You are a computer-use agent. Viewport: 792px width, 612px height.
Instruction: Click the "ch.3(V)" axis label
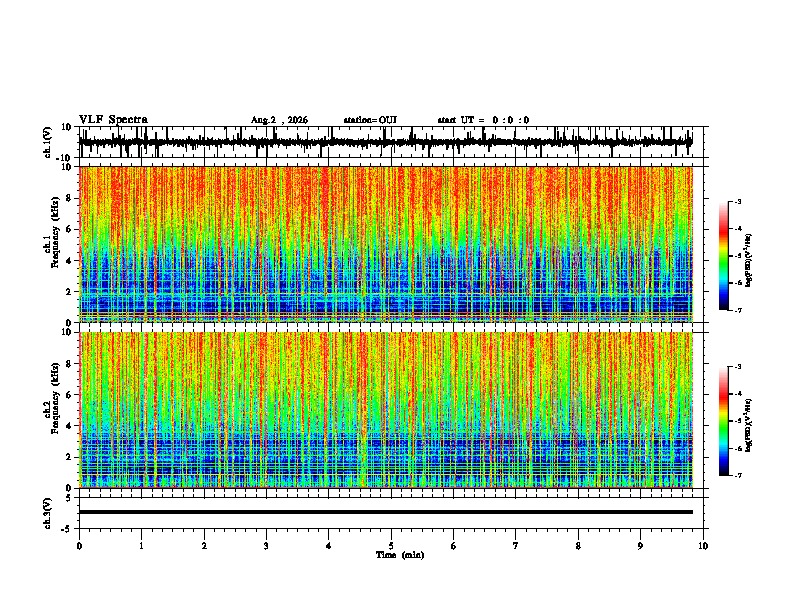point(48,513)
